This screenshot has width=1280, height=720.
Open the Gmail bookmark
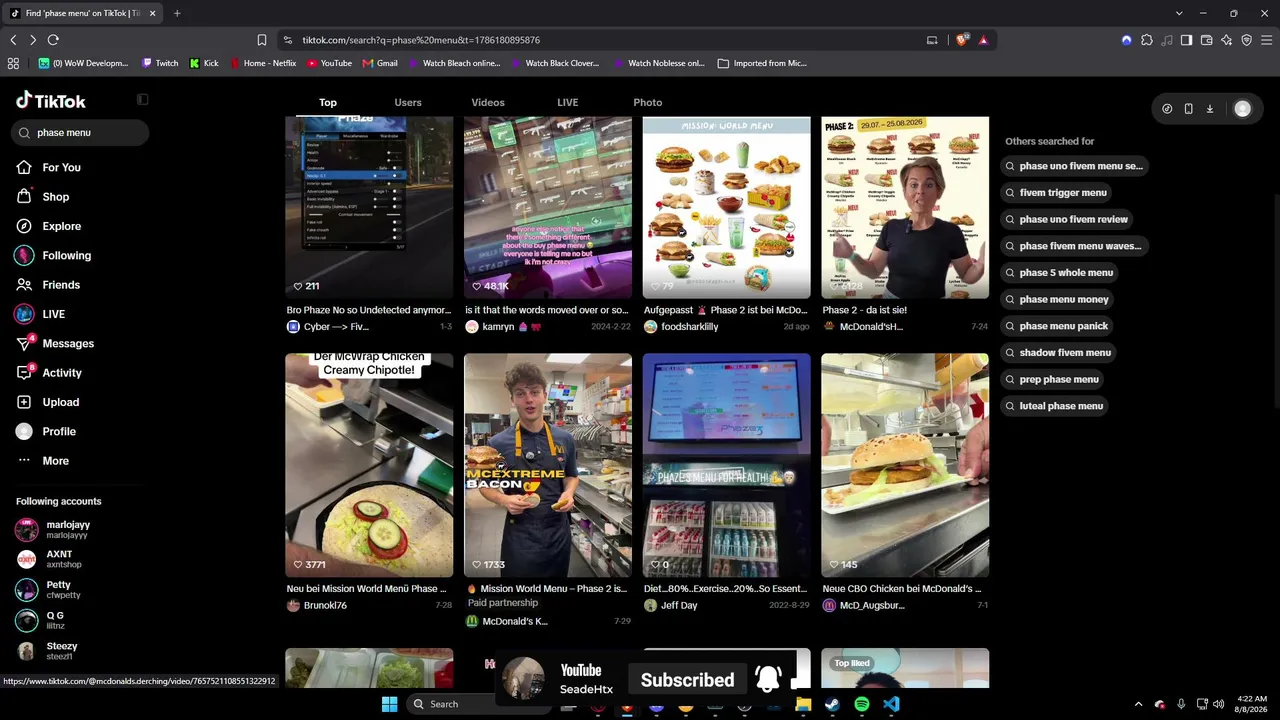380,63
